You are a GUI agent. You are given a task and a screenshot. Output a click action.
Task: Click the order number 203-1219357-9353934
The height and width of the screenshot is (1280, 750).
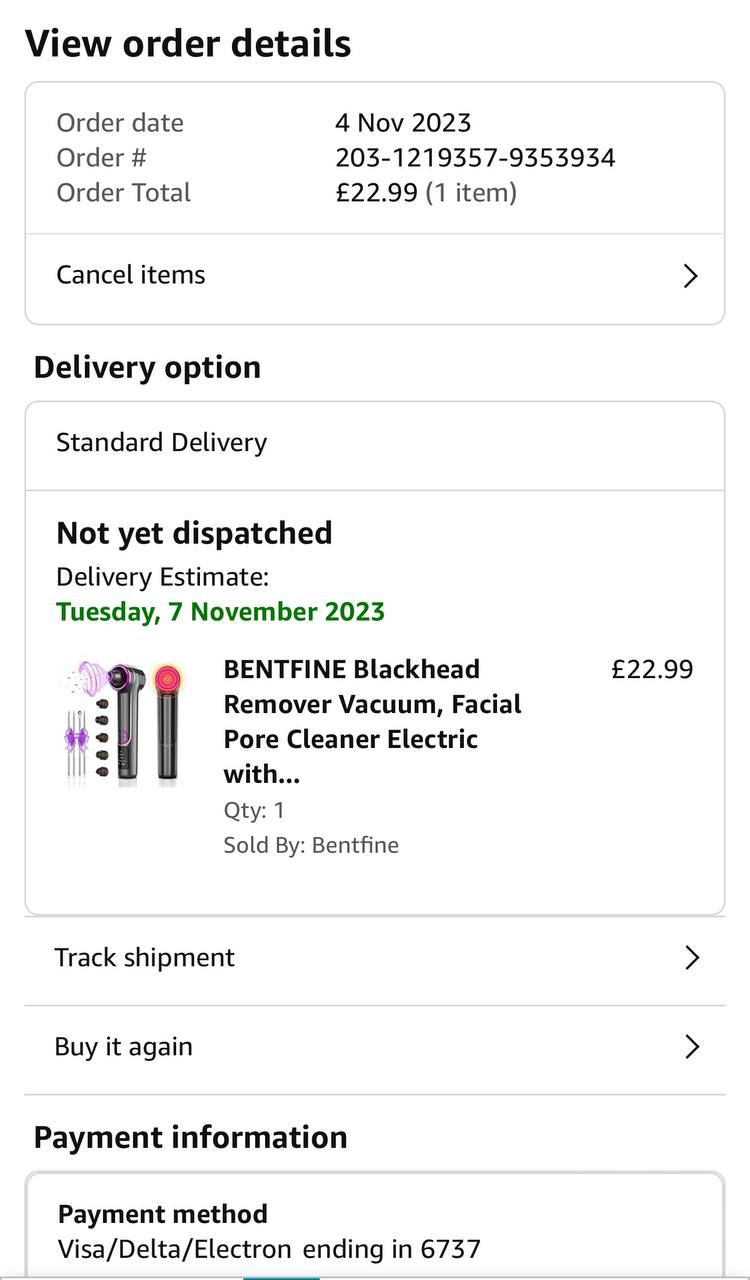coord(475,158)
